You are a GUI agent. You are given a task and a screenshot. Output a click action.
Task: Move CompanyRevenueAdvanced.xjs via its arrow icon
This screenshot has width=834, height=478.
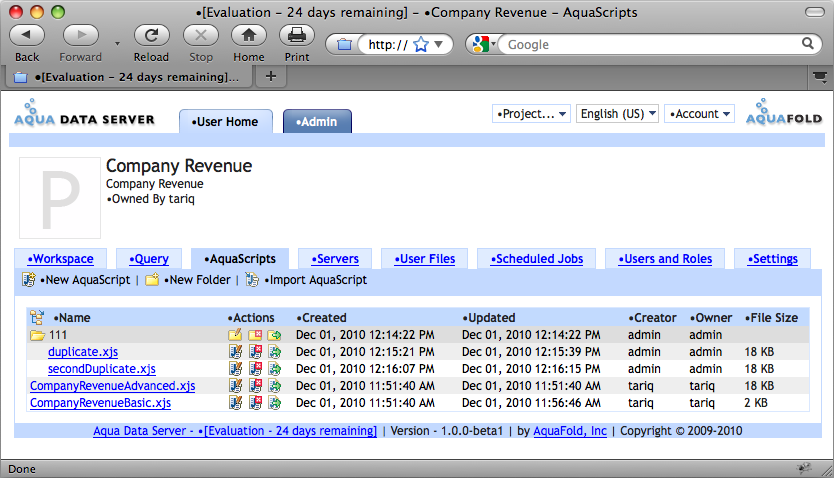click(x=274, y=386)
